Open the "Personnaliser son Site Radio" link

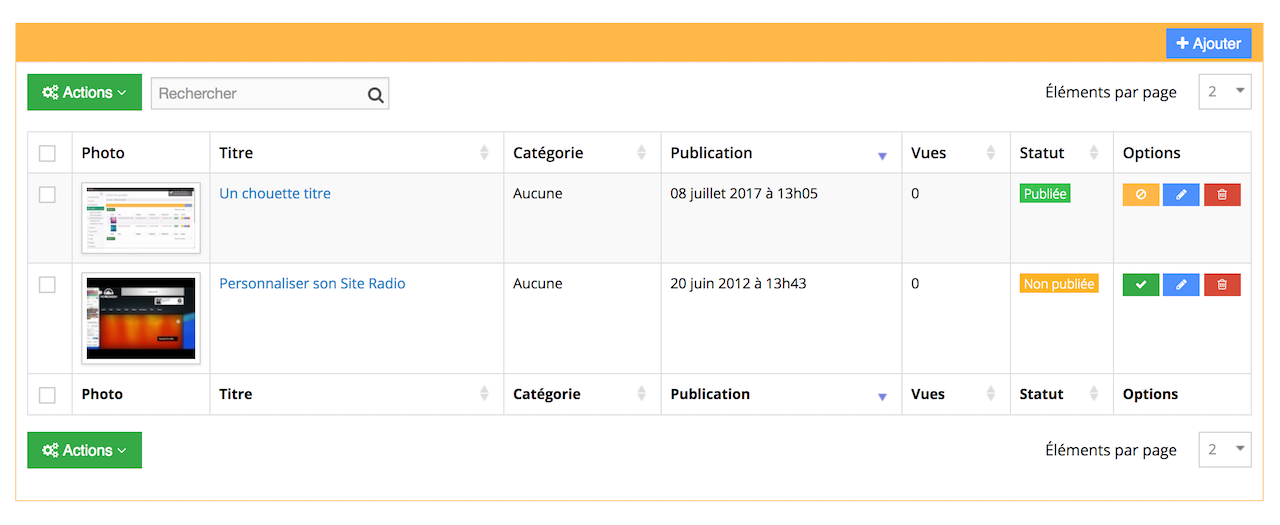point(312,284)
